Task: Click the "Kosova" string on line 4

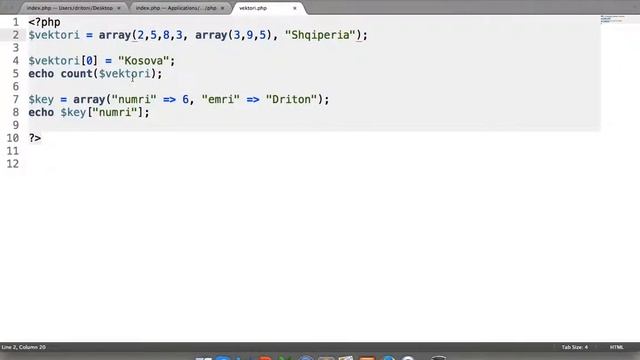Action: pyautogui.click(x=143, y=61)
